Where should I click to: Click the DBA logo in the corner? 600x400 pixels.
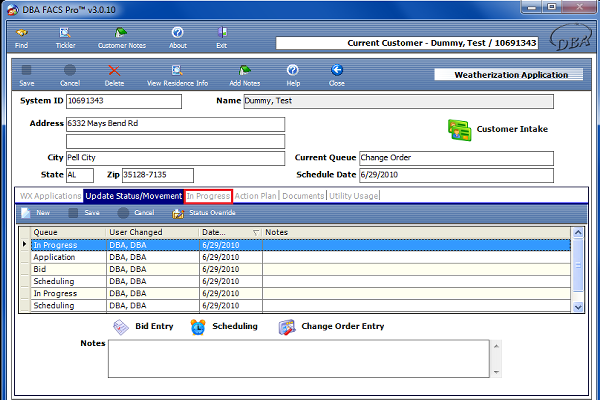click(570, 38)
